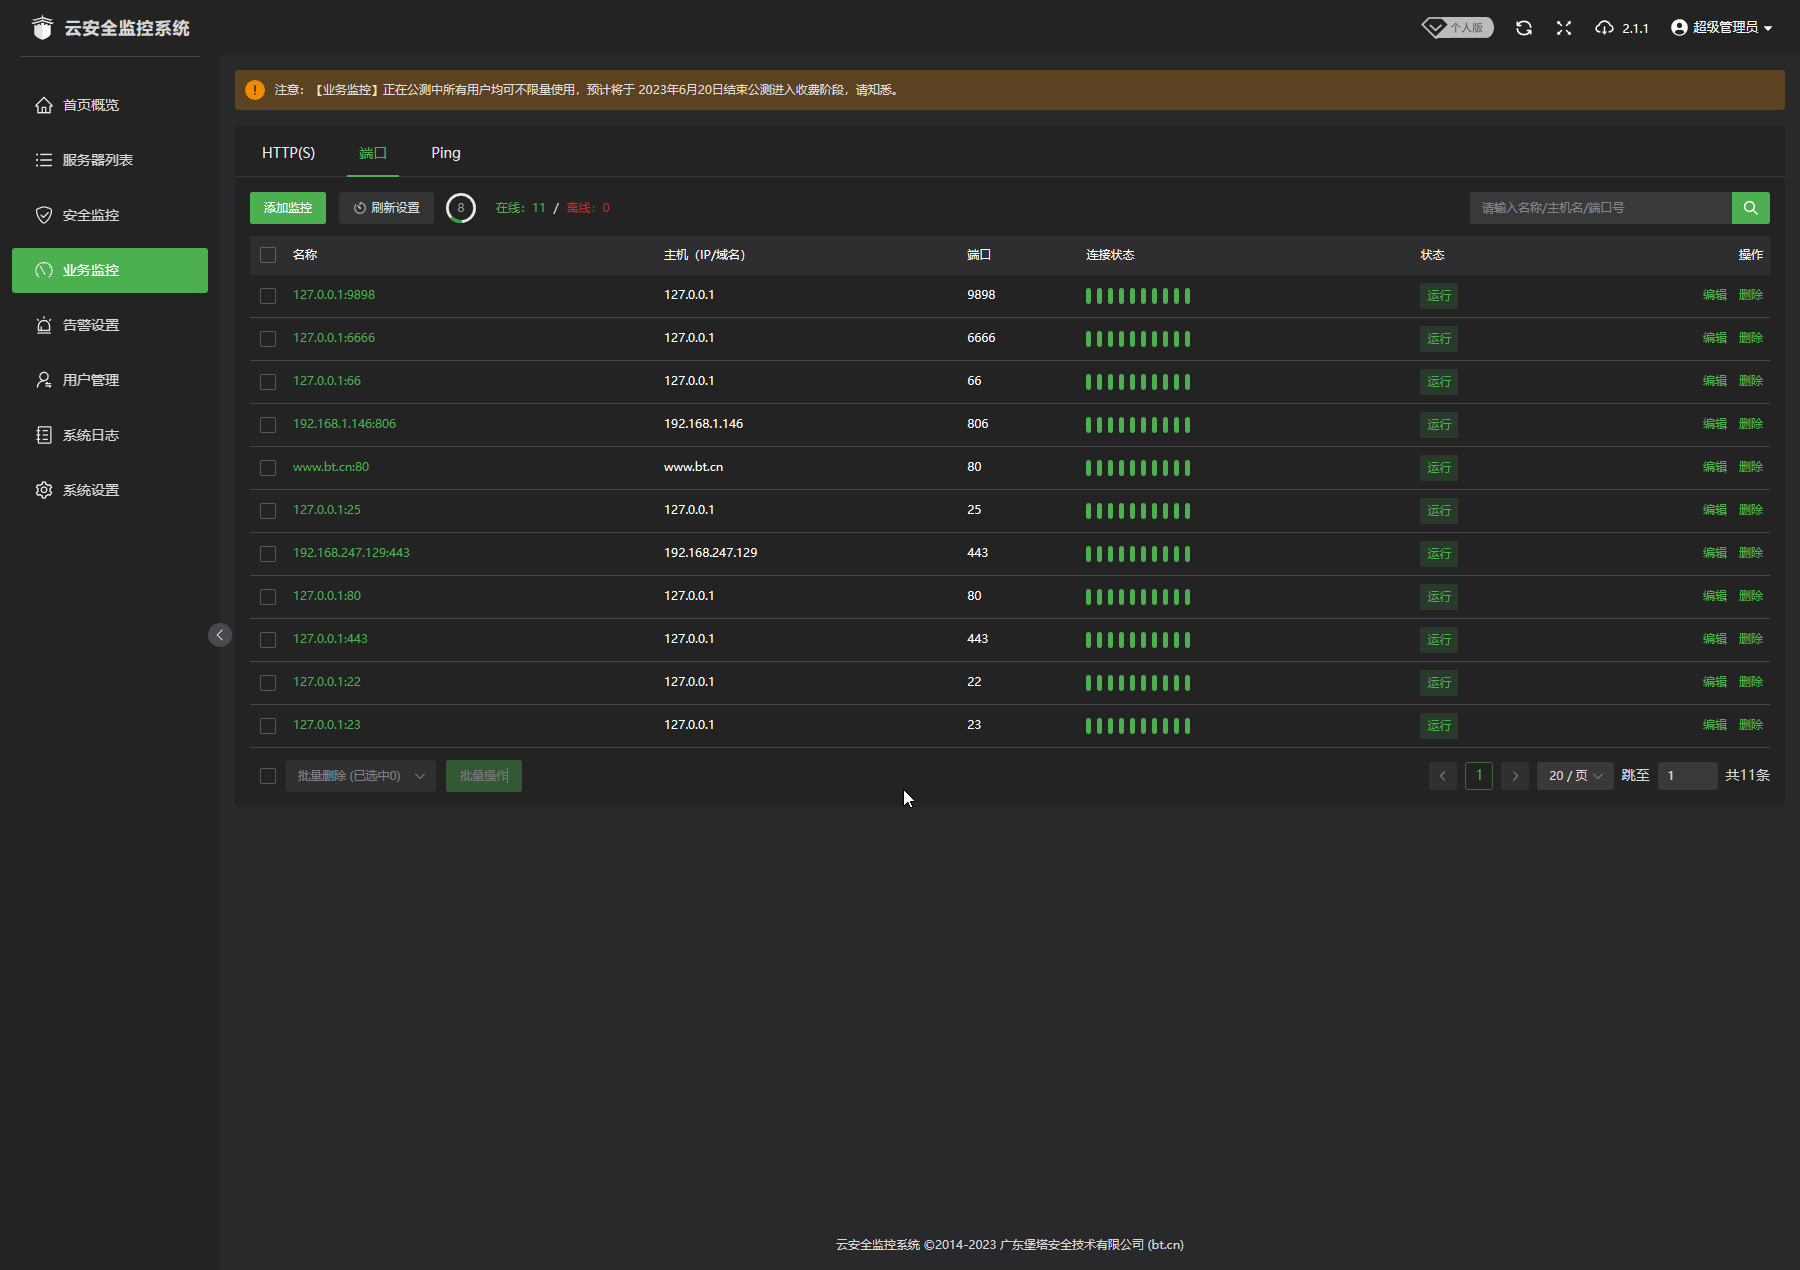Open the 批量删除 bulk action dropdown

point(360,776)
